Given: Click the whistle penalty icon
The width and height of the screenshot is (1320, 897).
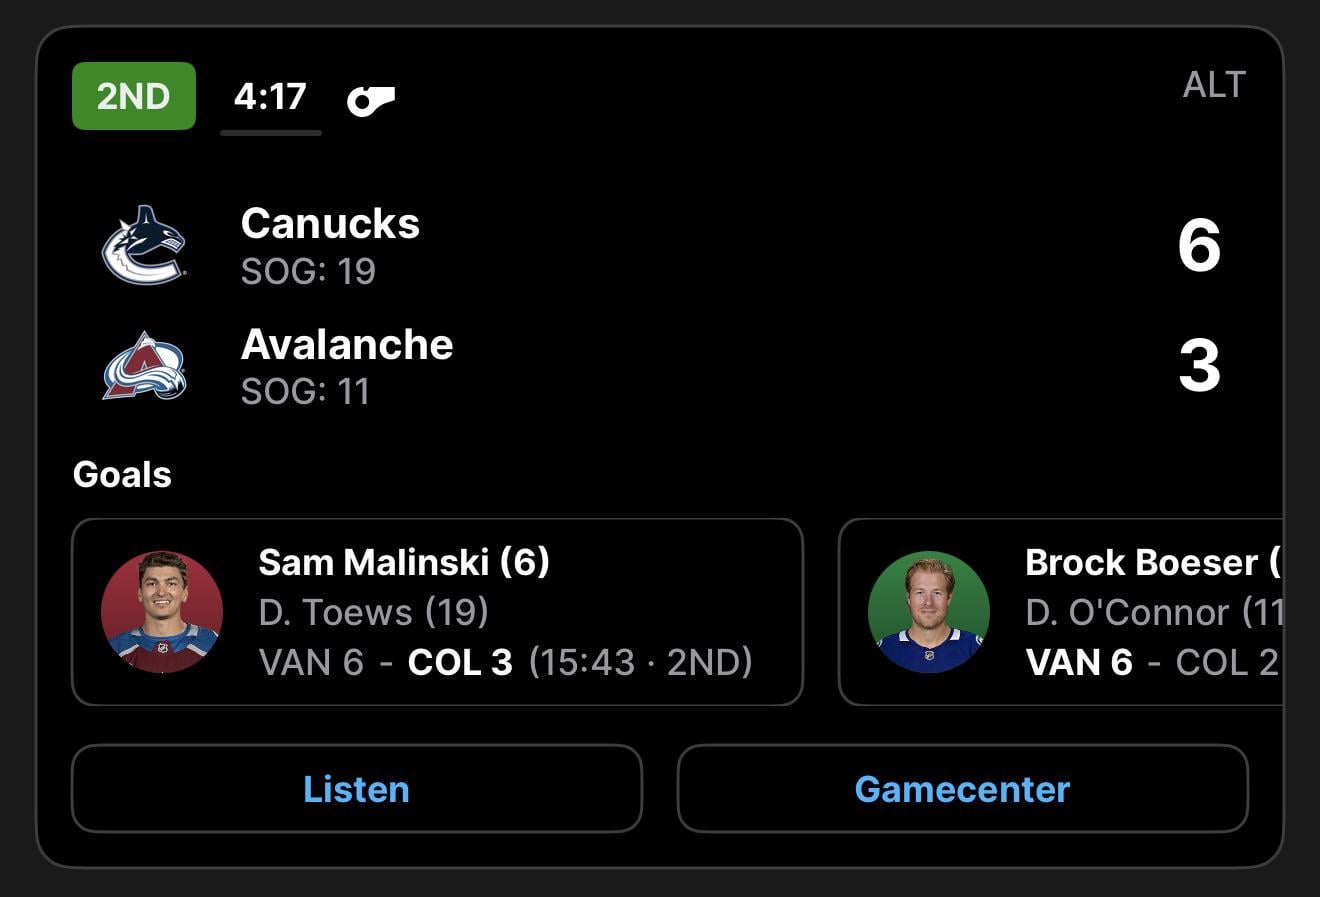Looking at the screenshot, I should click(371, 99).
